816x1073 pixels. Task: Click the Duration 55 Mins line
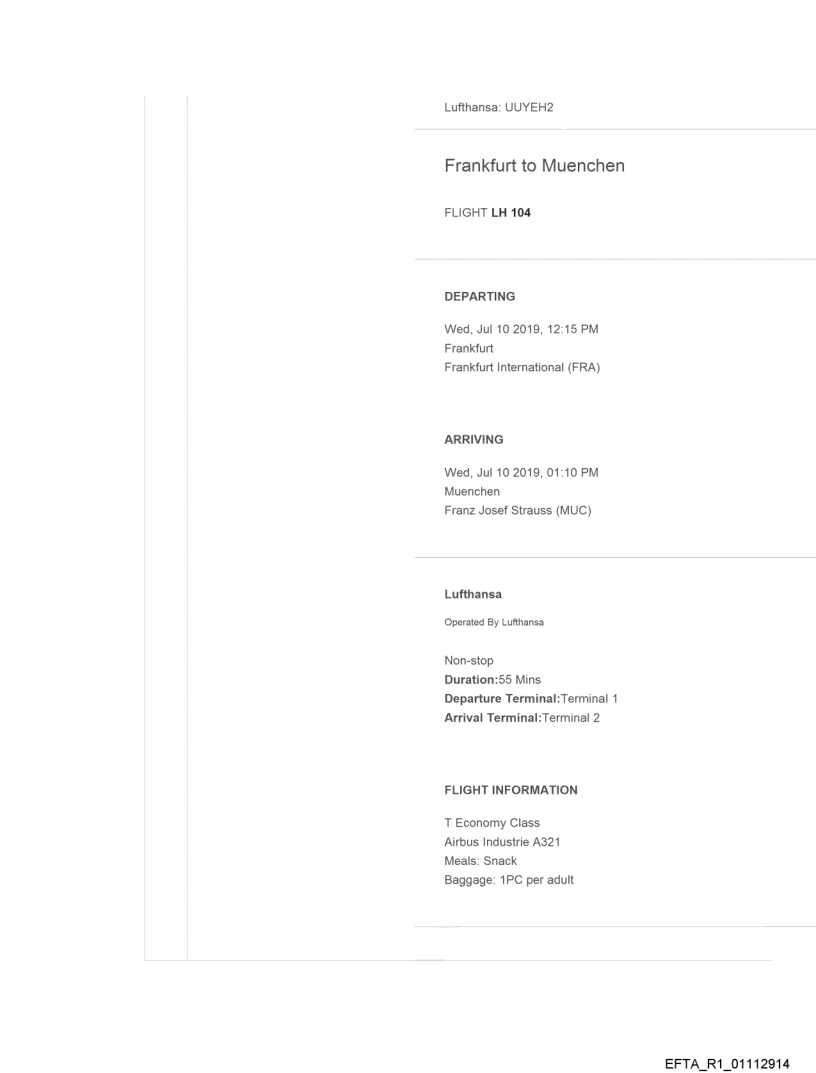[492, 679]
